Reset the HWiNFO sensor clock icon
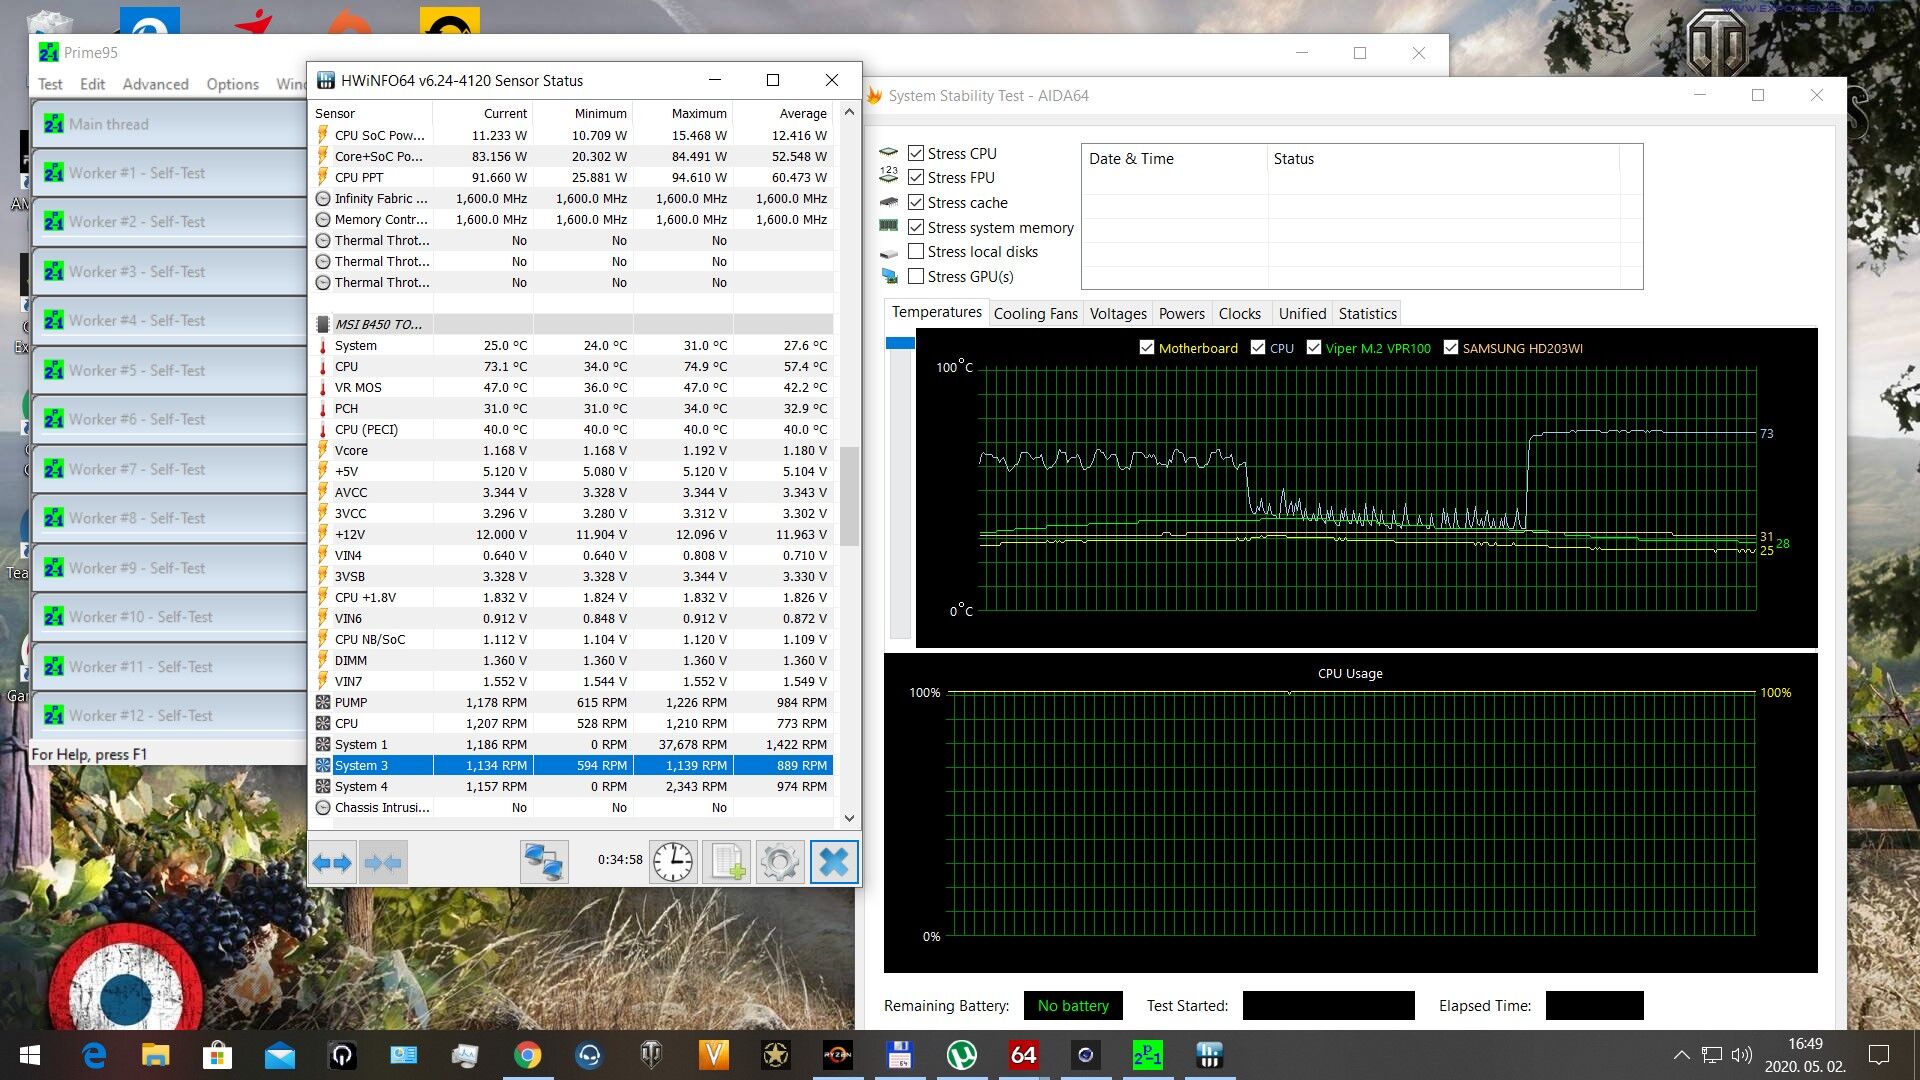The width and height of the screenshot is (1920, 1080). [673, 862]
